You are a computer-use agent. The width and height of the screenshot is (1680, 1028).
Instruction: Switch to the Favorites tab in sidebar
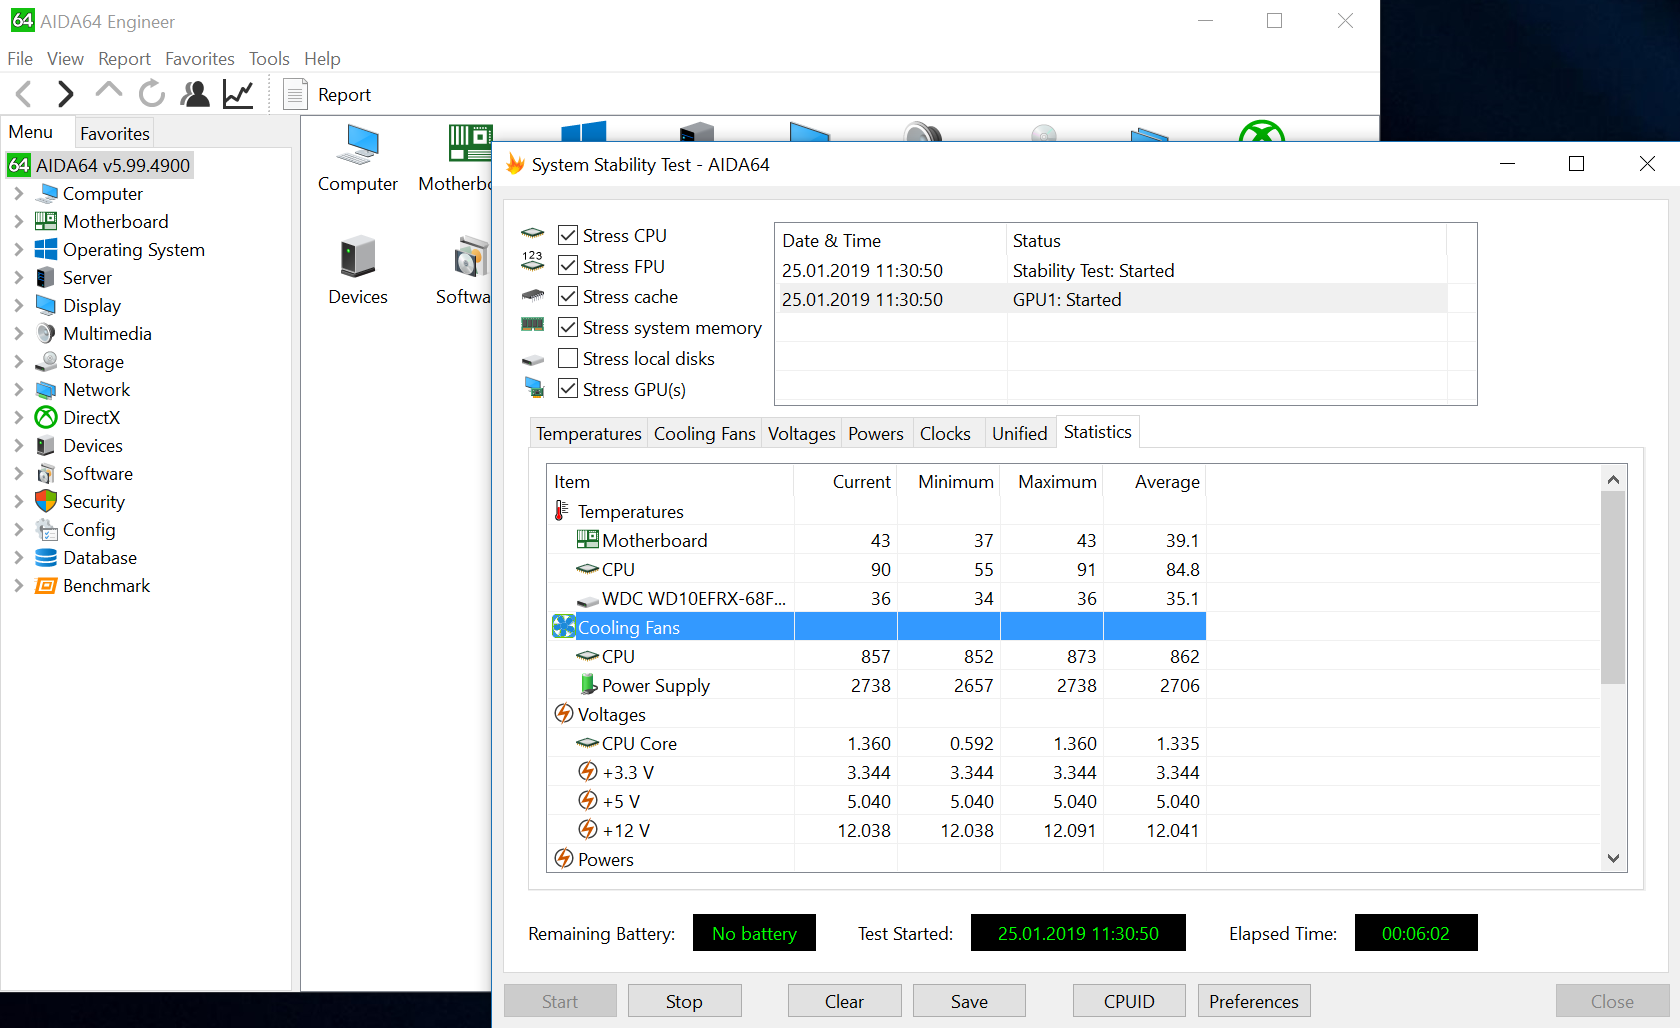coord(115,133)
